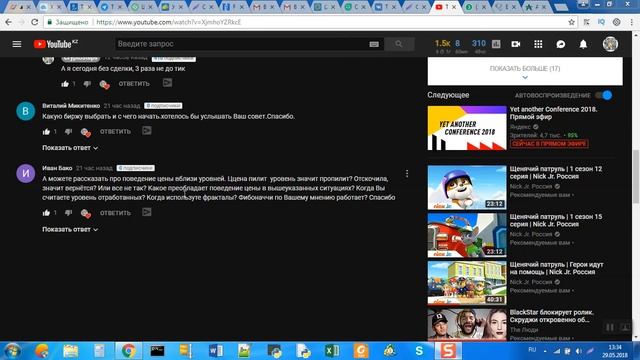
Task: Open Щенячий патруль 1 сезон 15 серия thumbnail
Action: [x=467, y=235]
